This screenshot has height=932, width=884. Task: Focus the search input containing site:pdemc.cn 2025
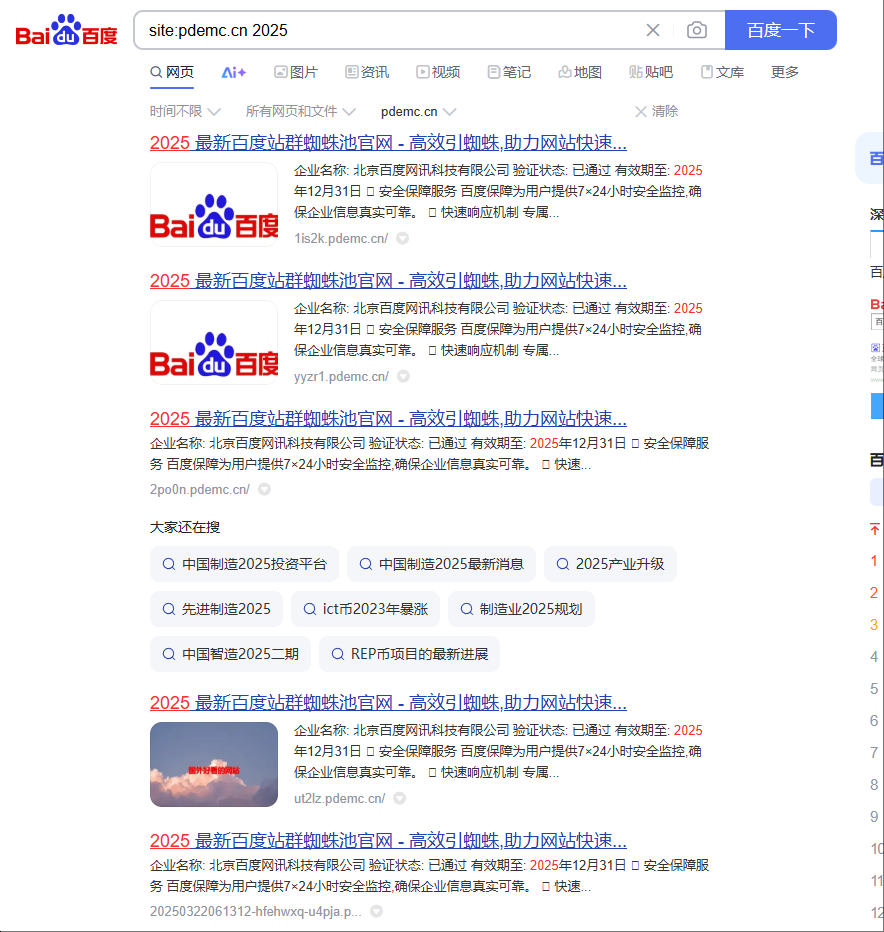click(x=392, y=30)
